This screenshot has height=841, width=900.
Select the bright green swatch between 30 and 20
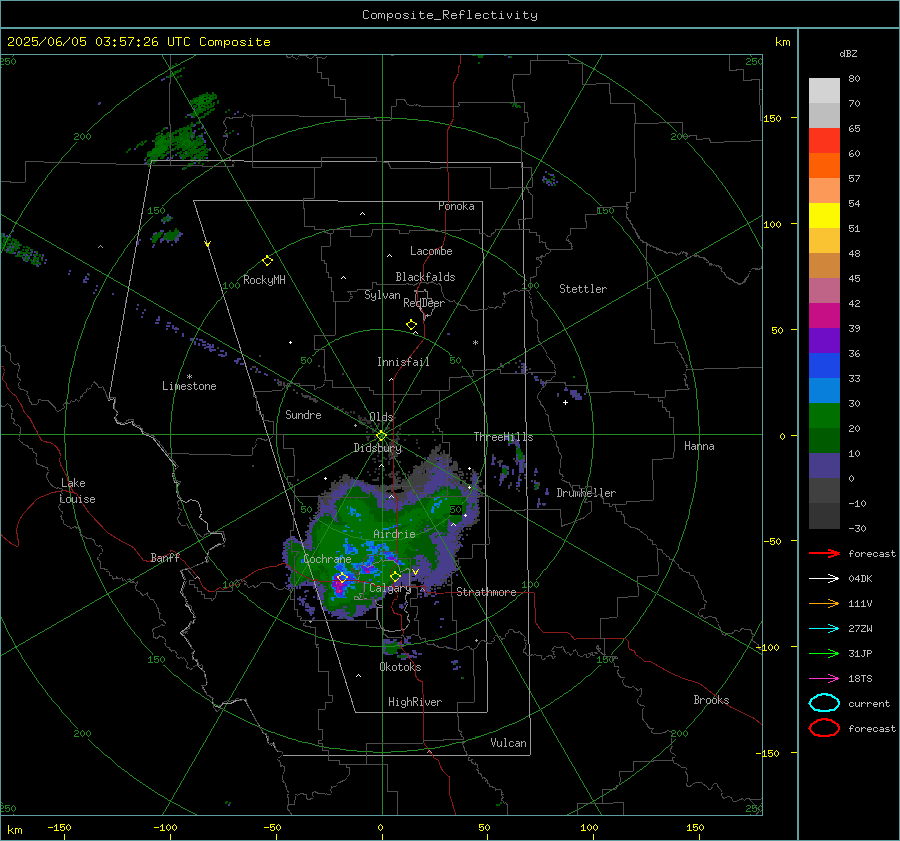pos(824,416)
